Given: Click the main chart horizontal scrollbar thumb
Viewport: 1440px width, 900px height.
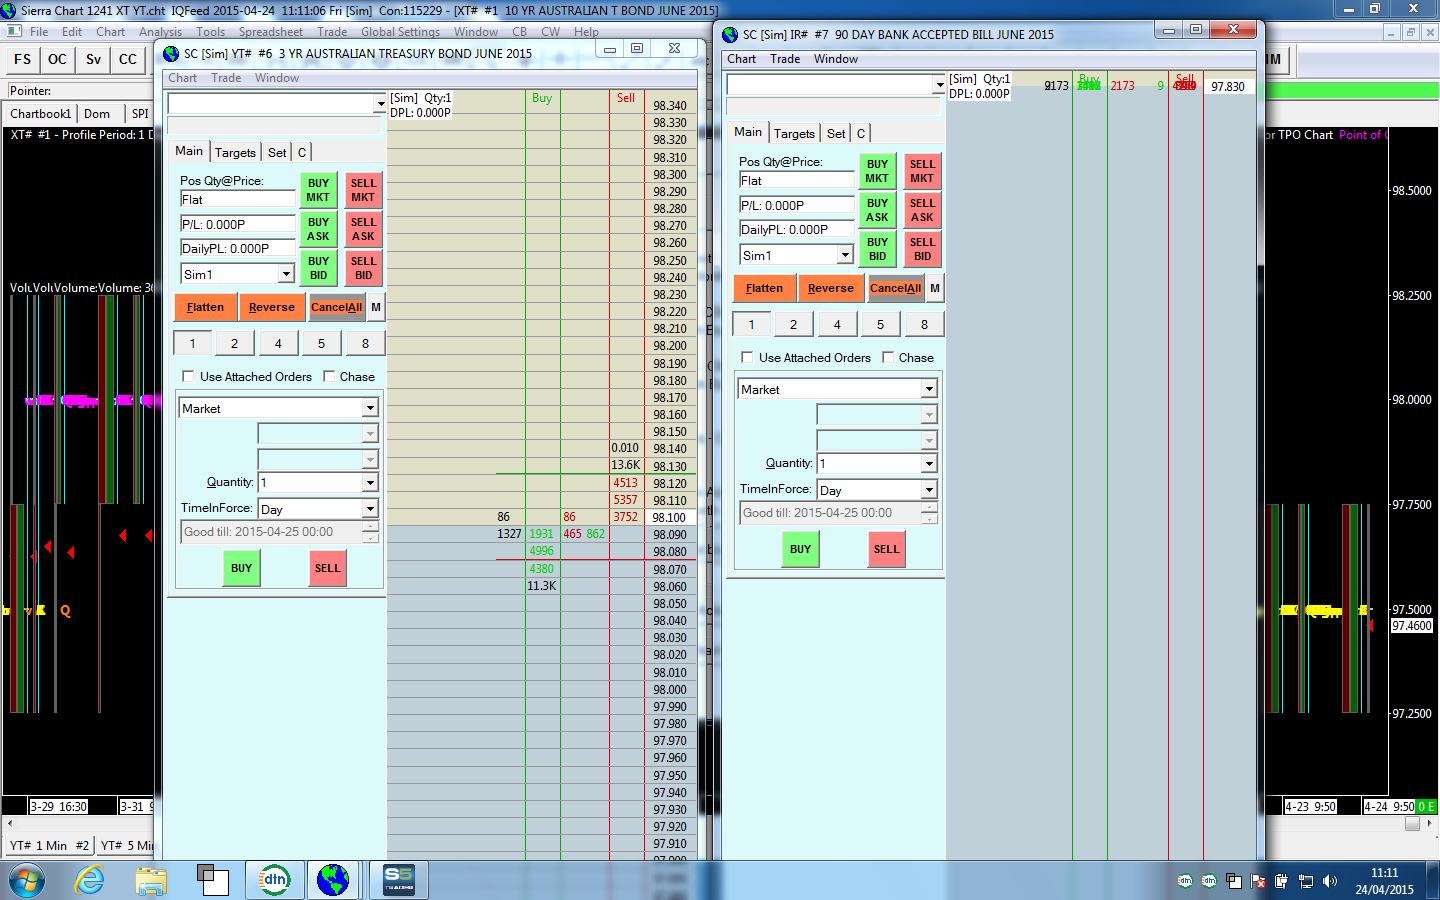Looking at the screenshot, I should click(x=1412, y=824).
